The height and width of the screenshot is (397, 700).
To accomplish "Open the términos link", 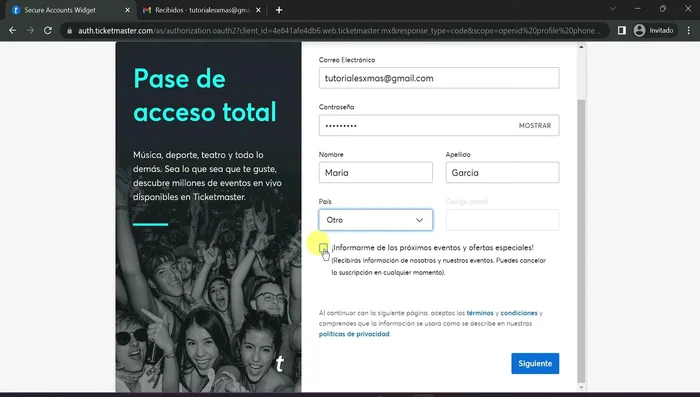I will click(x=480, y=313).
